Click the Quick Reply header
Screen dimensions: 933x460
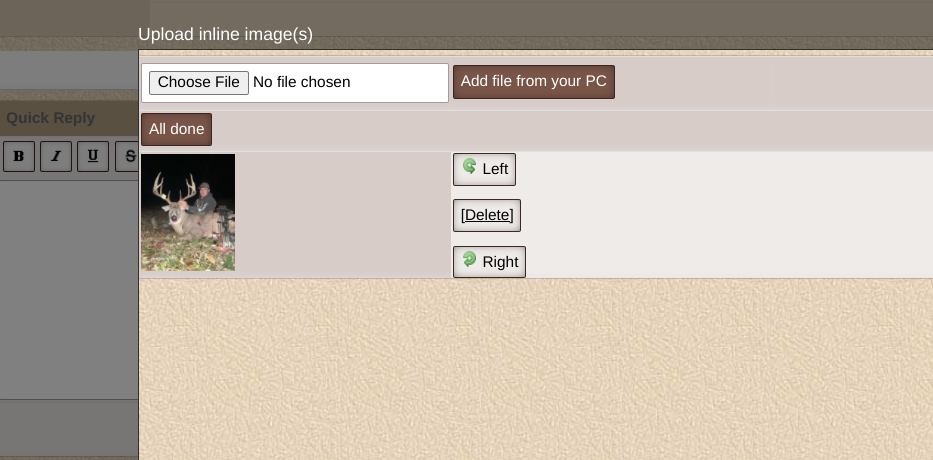pyautogui.click(x=51, y=118)
